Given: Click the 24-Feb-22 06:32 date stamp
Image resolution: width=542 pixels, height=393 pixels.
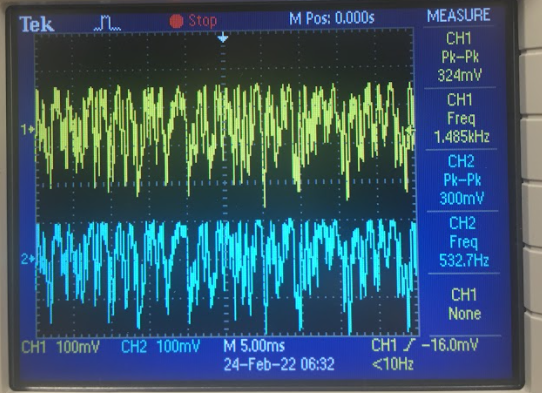Looking at the screenshot, I should coord(279,364).
